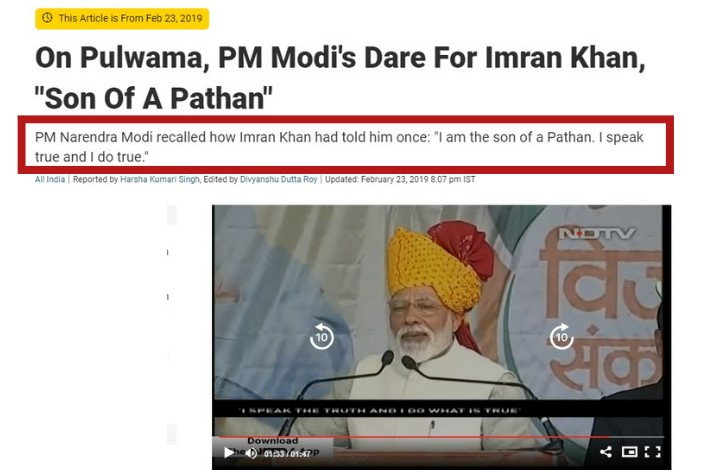
Task: Click the 01:33 / 01:47 time display
Action: [287, 454]
